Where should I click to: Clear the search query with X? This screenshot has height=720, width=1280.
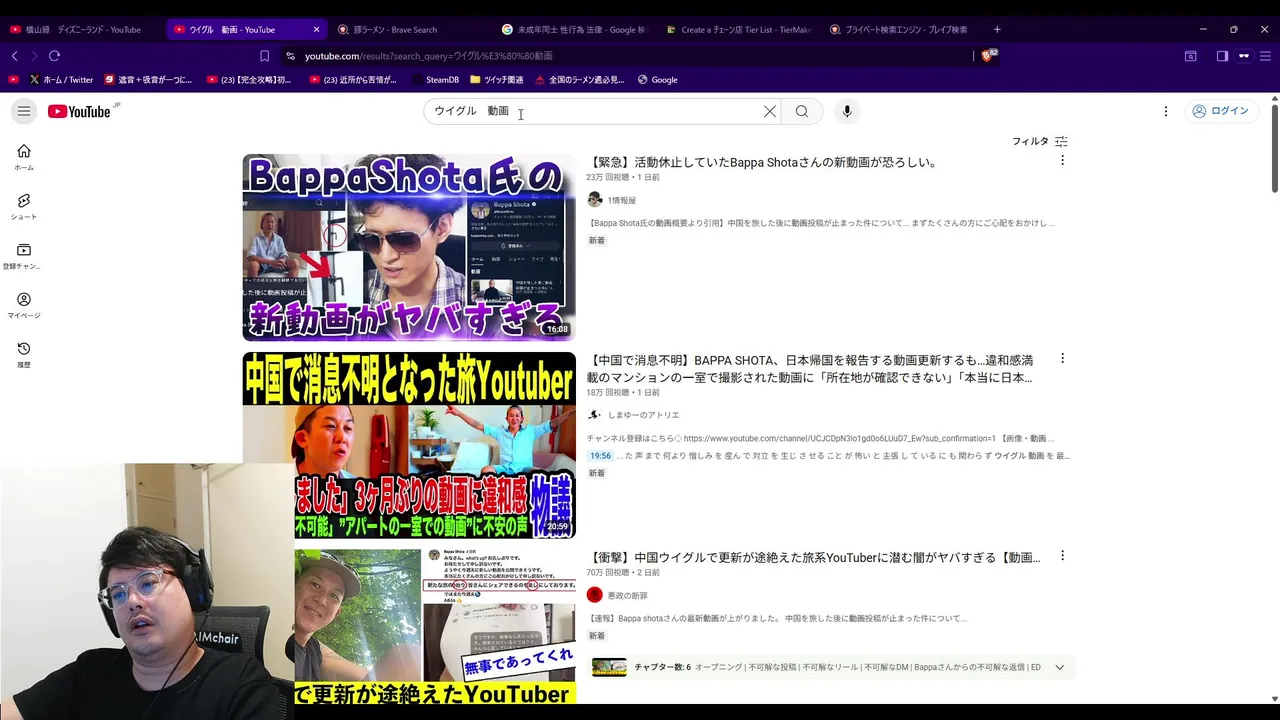(770, 111)
